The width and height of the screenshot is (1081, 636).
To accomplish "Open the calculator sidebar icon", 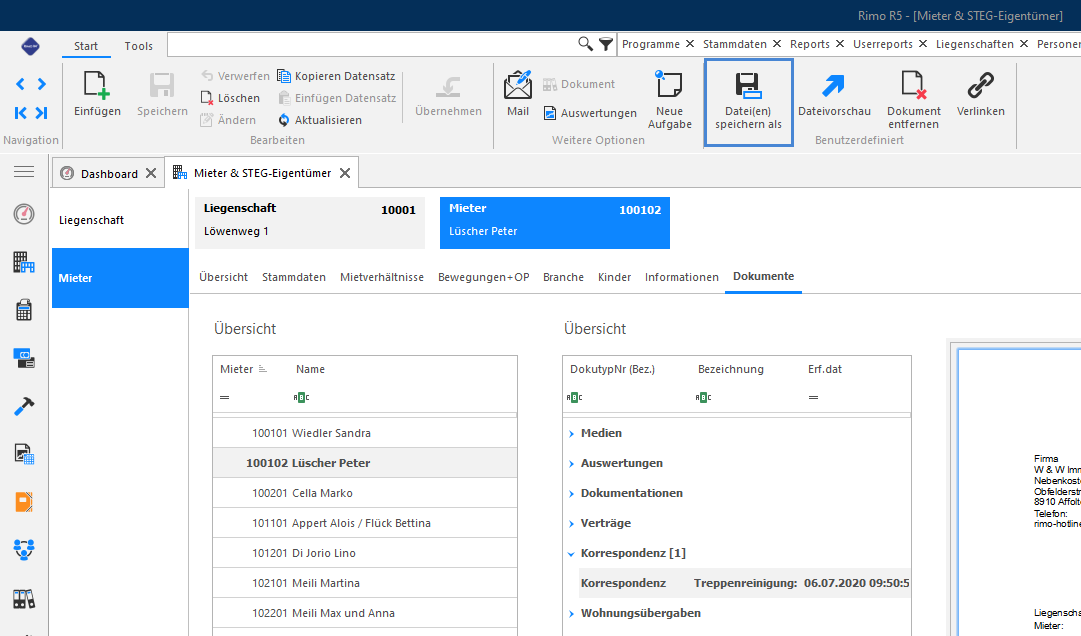I will tap(24, 311).
